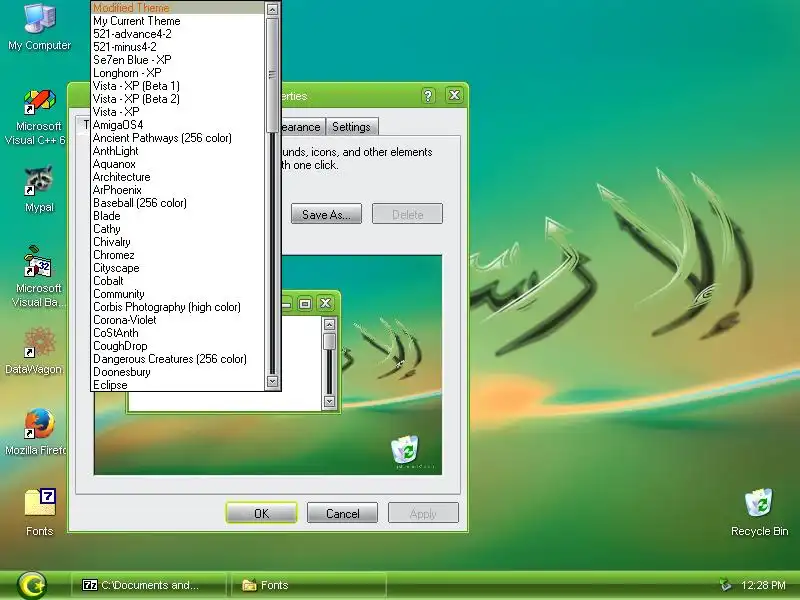This screenshot has height=600, width=800.
Task: Click the system tray icon near clock
Action: pos(725,585)
